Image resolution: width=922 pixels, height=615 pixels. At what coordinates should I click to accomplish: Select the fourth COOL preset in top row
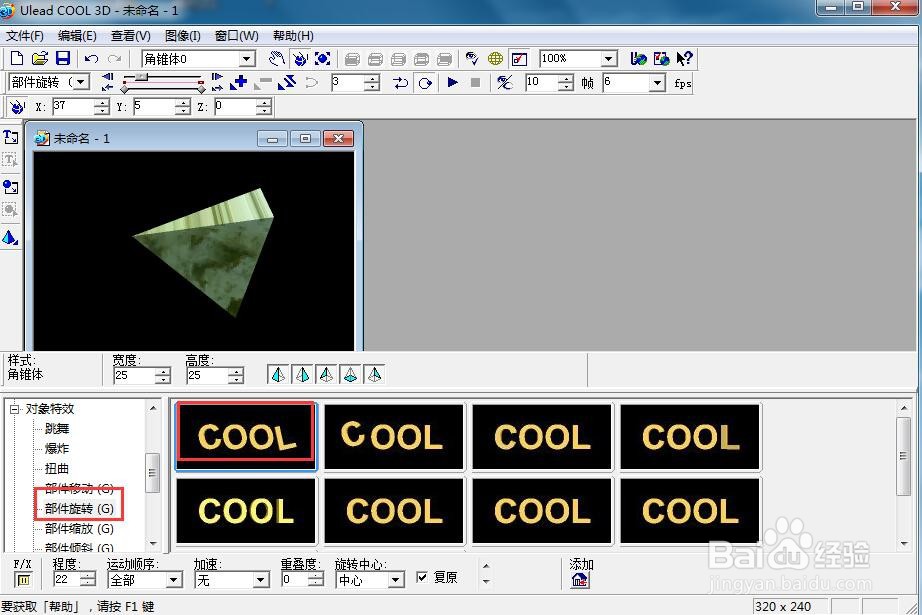[x=690, y=436]
